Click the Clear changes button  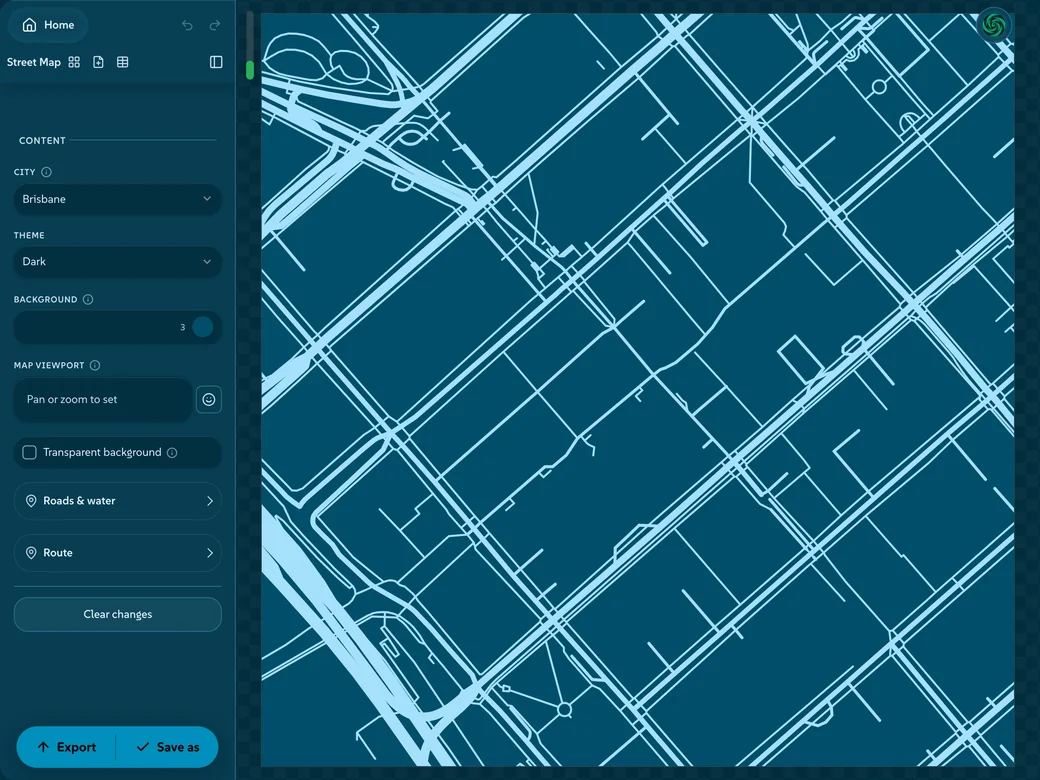tap(117, 614)
